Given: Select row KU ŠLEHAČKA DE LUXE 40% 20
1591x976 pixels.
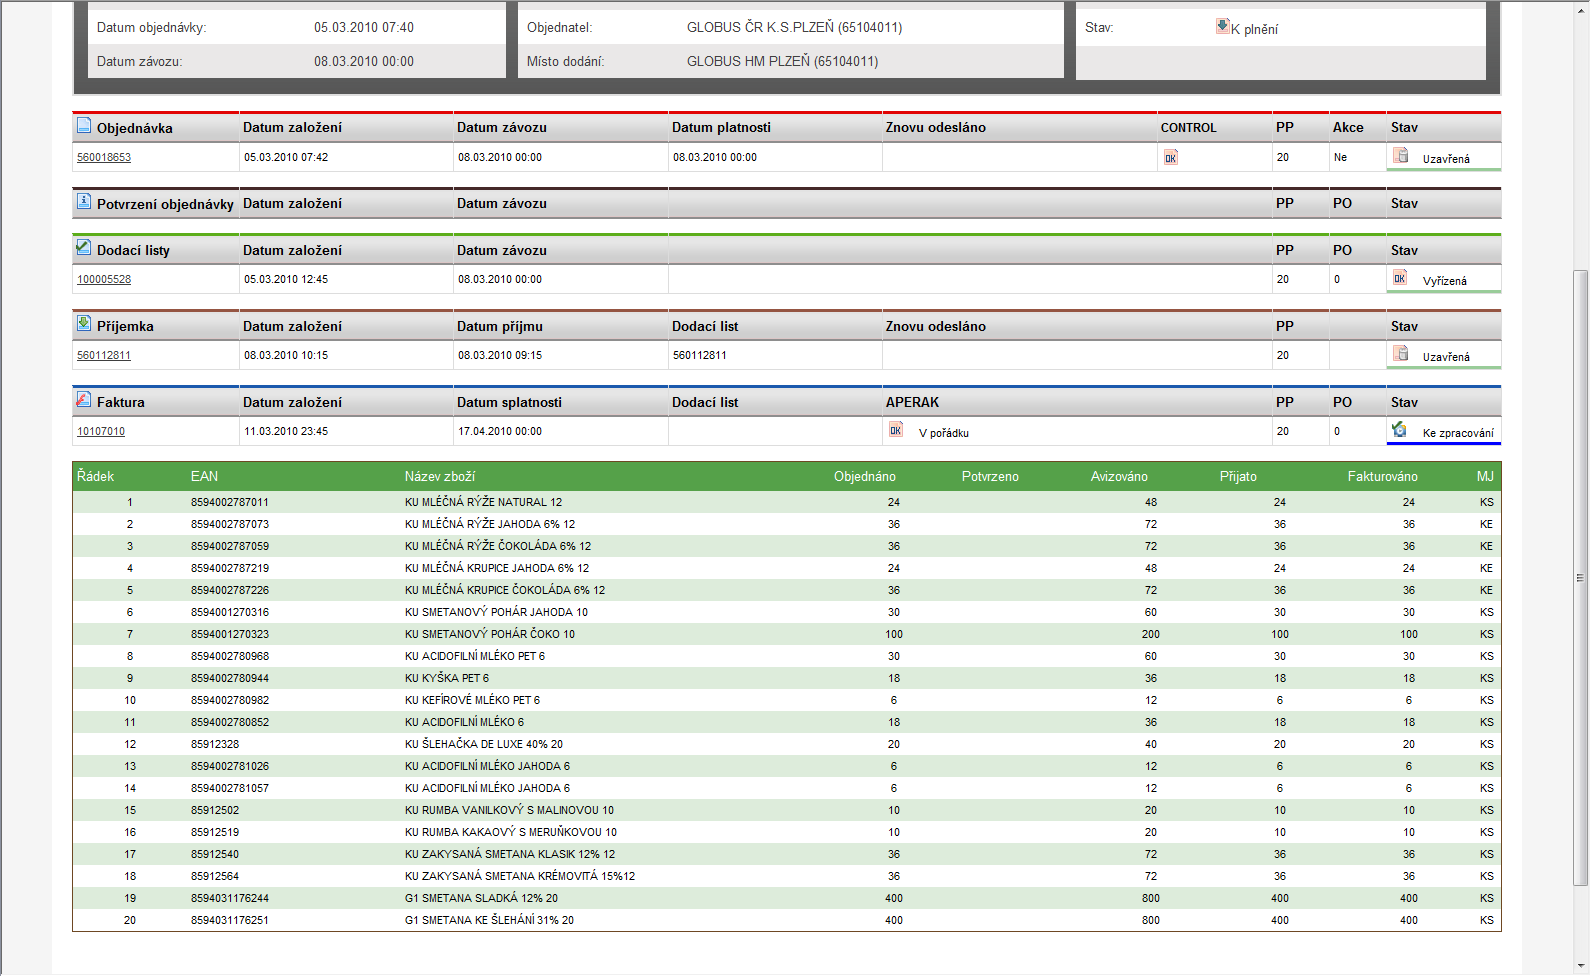Looking at the screenshot, I should (787, 744).
